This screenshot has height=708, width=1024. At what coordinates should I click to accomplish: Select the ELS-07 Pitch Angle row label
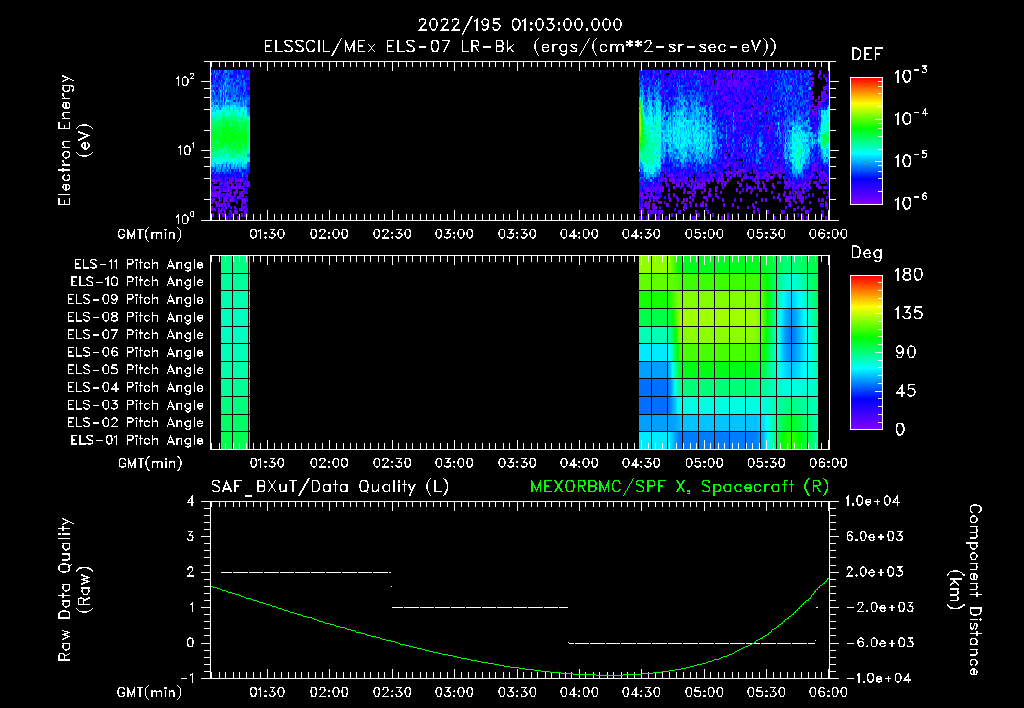pos(136,334)
